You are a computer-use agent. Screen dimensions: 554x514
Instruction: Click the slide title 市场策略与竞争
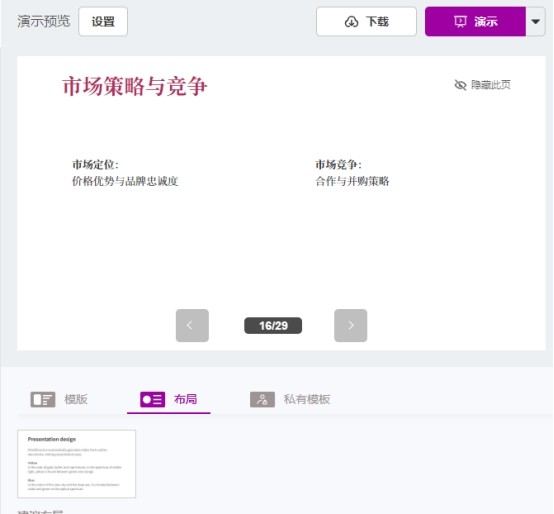(x=135, y=86)
